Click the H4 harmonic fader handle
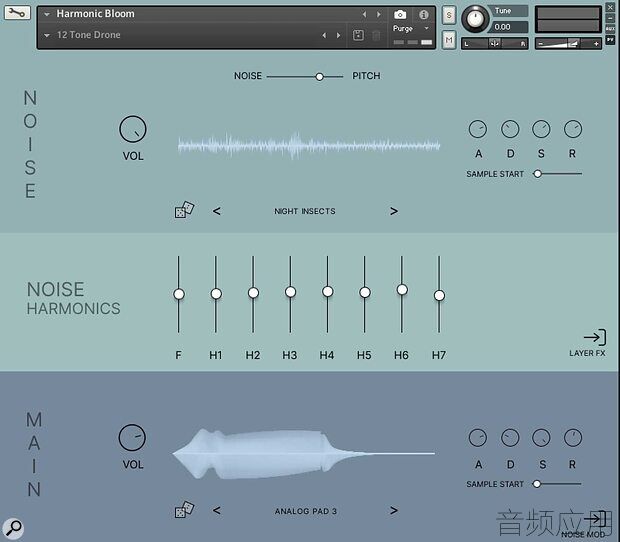 [x=327, y=292]
